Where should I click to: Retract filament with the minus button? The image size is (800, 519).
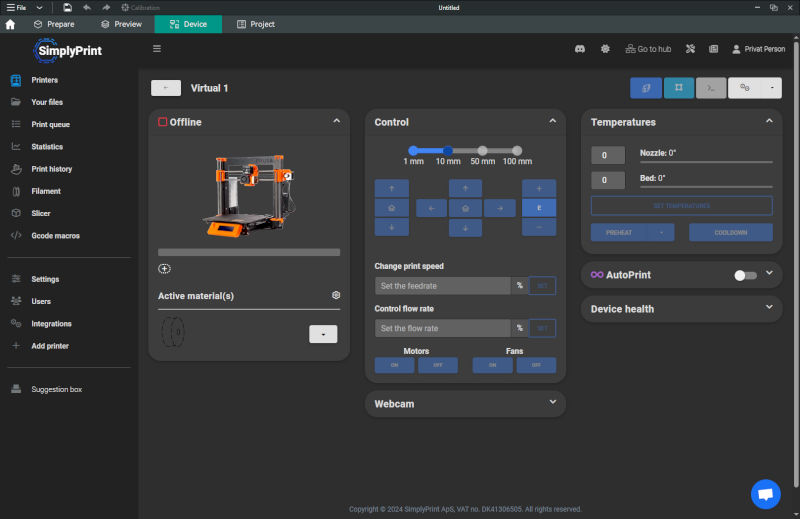(539, 227)
